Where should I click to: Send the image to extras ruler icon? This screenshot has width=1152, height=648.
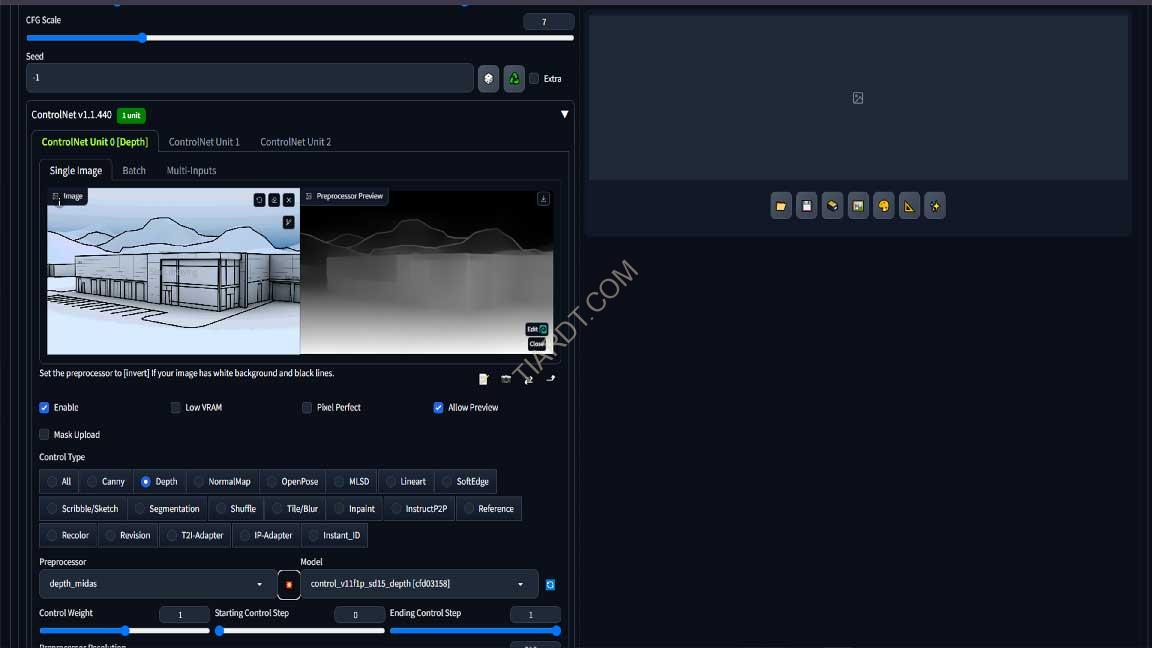(910, 206)
